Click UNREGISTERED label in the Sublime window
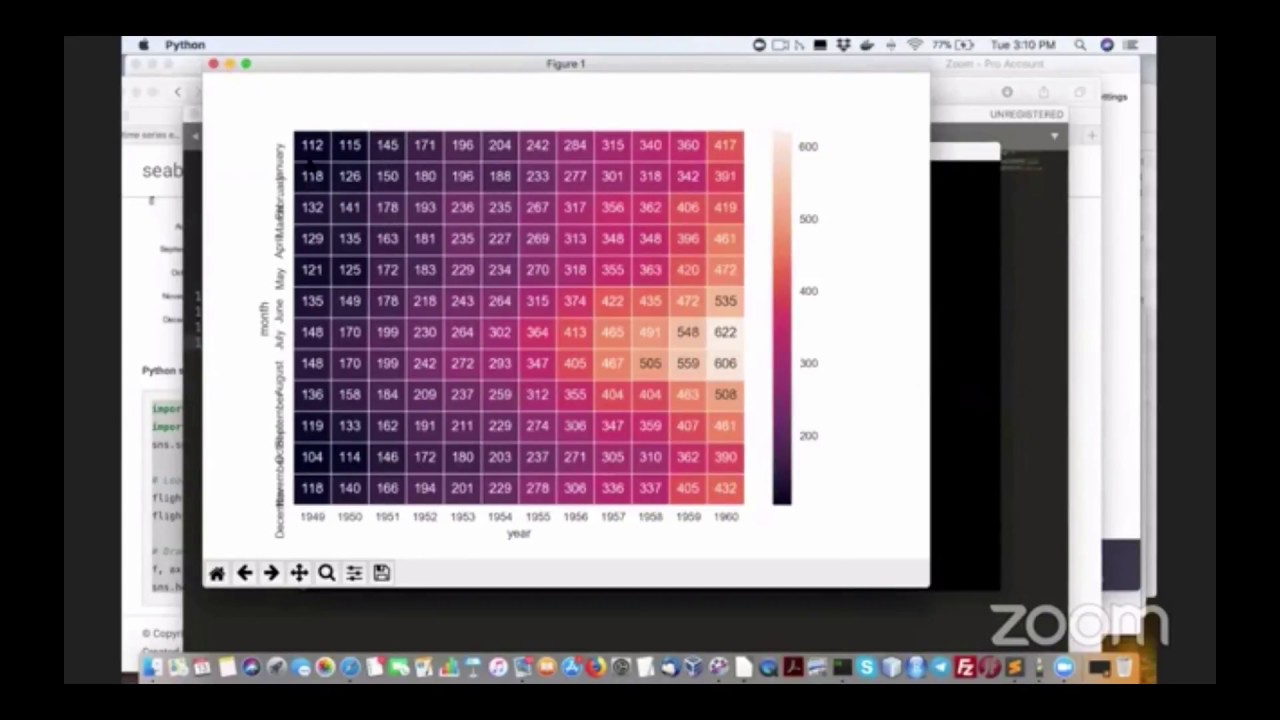The width and height of the screenshot is (1280, 720). point(1026,115)
